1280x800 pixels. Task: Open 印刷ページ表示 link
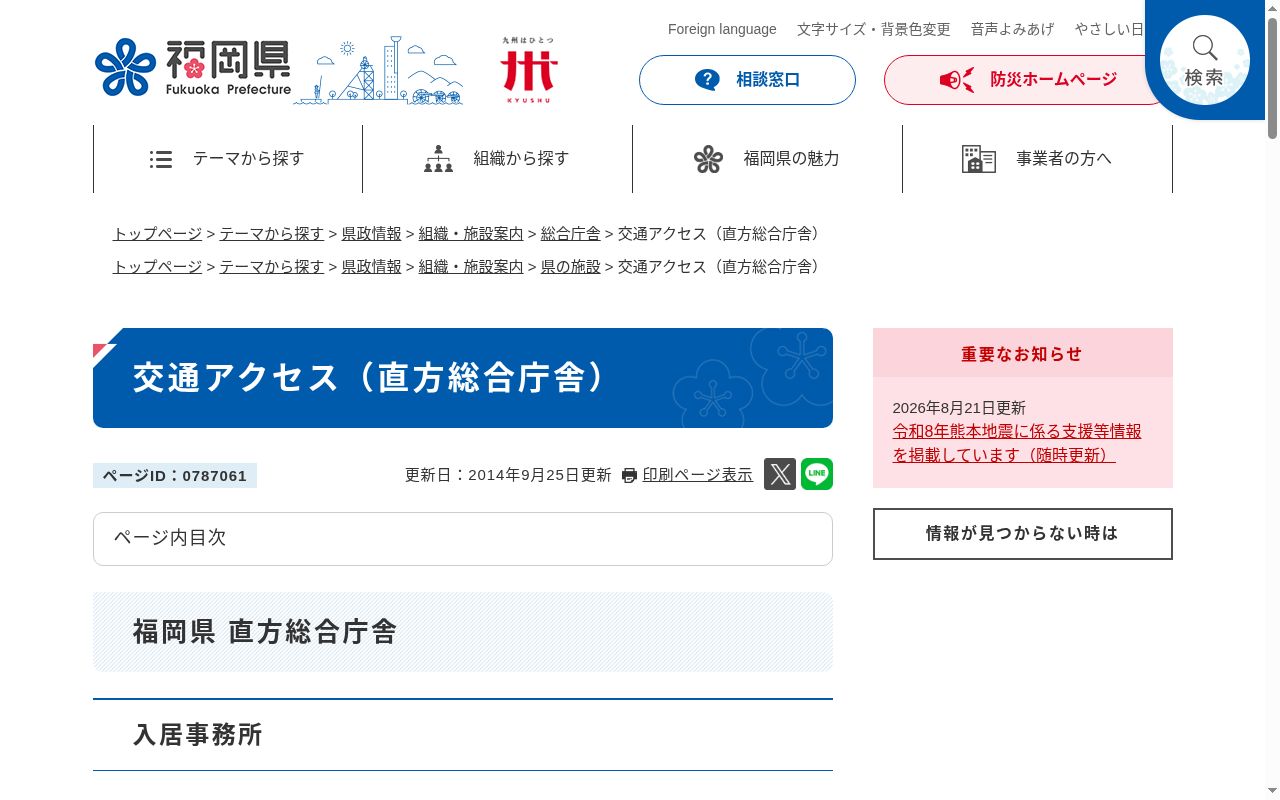click(x=698, y=475)
